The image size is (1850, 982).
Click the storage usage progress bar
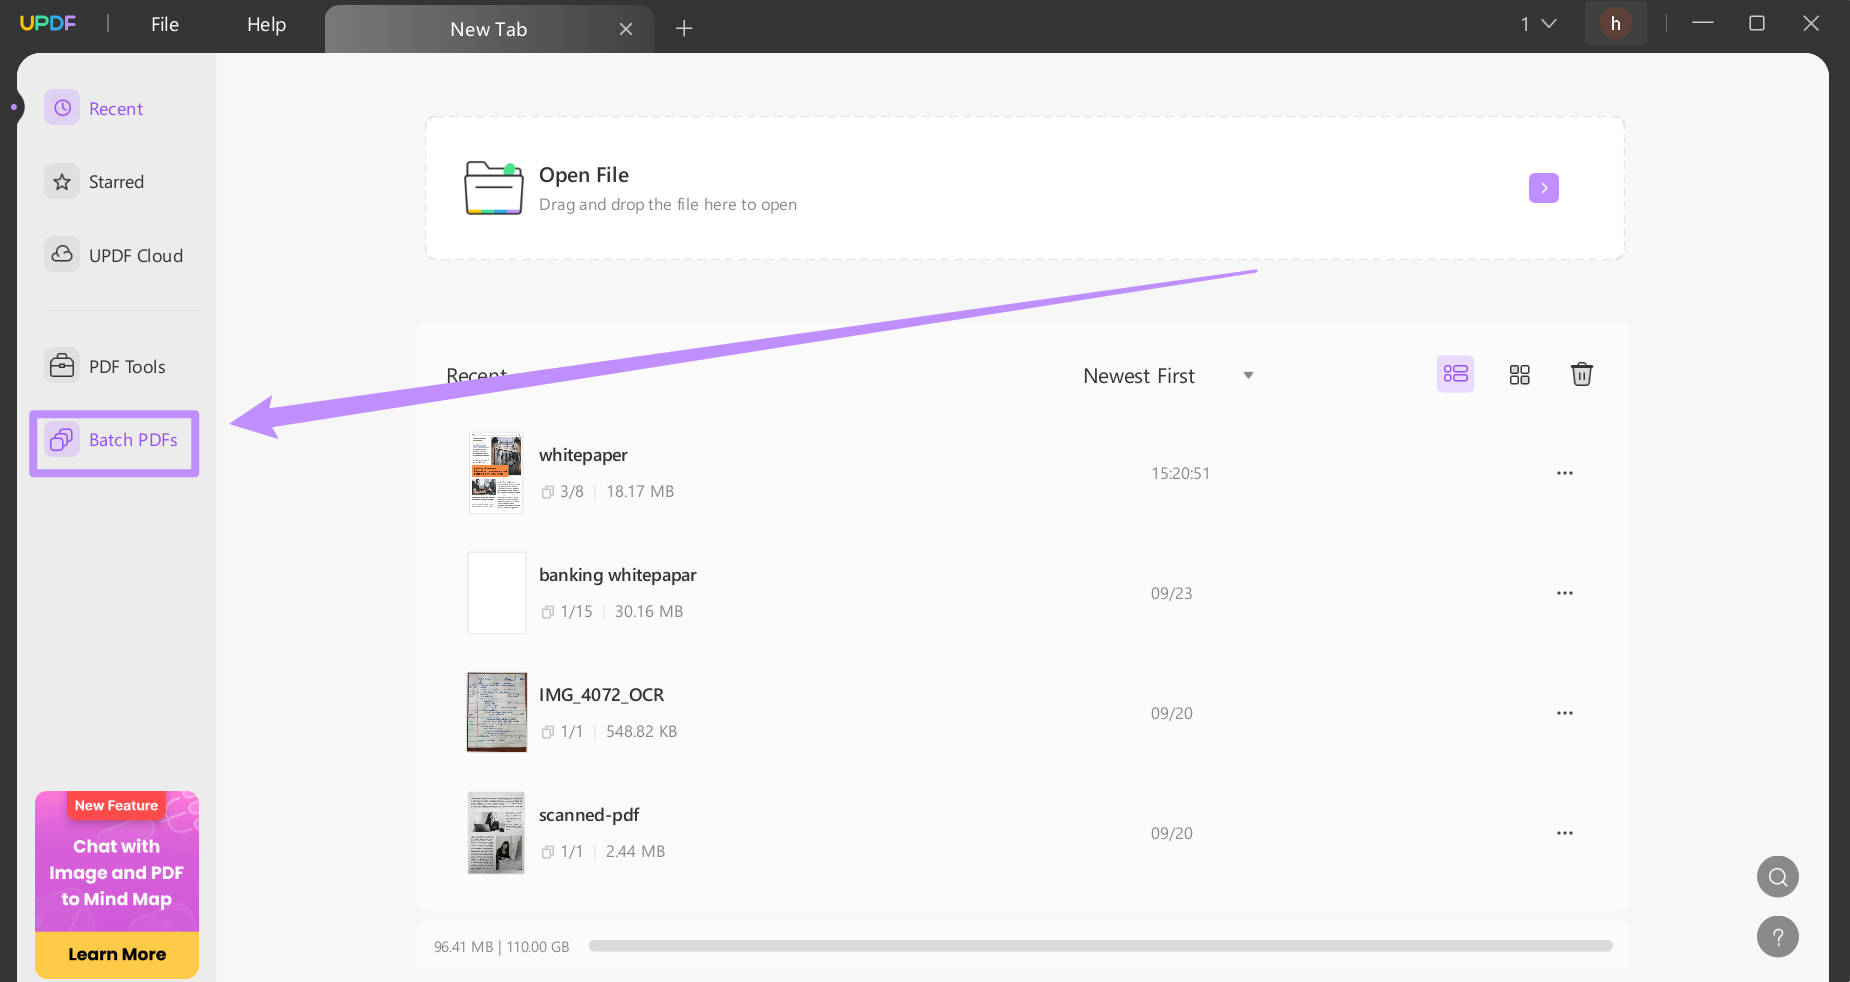1100,946
